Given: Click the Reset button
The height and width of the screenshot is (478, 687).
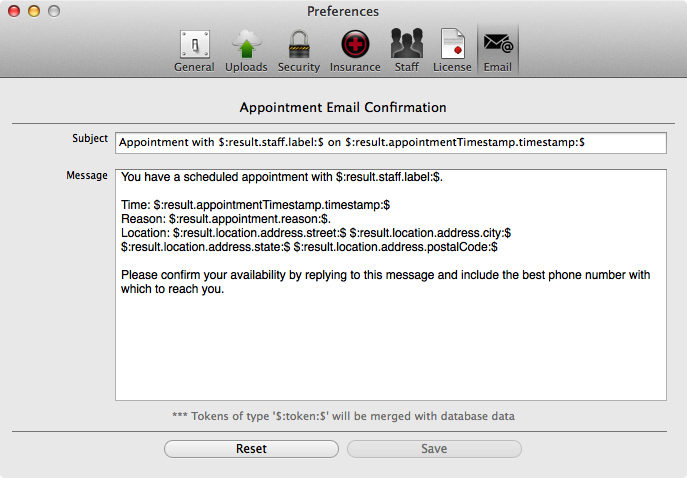Looking at the screenshot, I should [251, 449].
